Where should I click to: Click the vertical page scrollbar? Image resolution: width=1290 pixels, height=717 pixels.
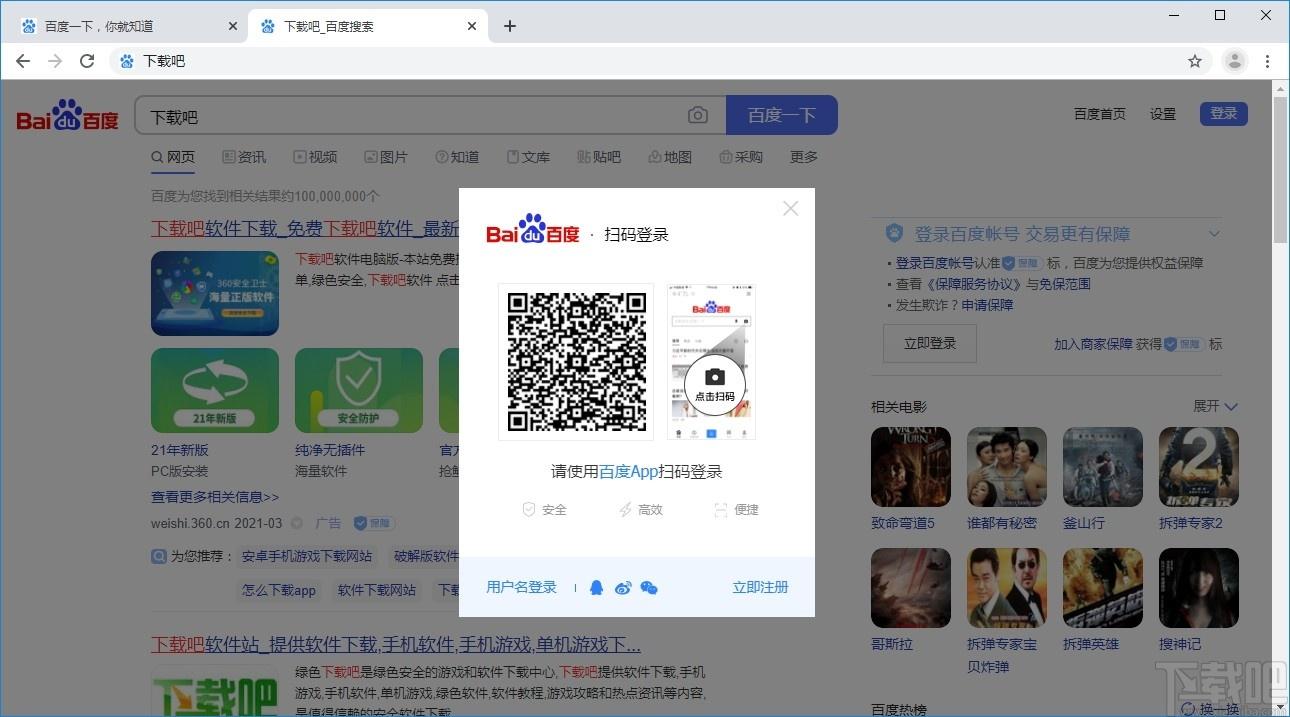coord(1280,400)
